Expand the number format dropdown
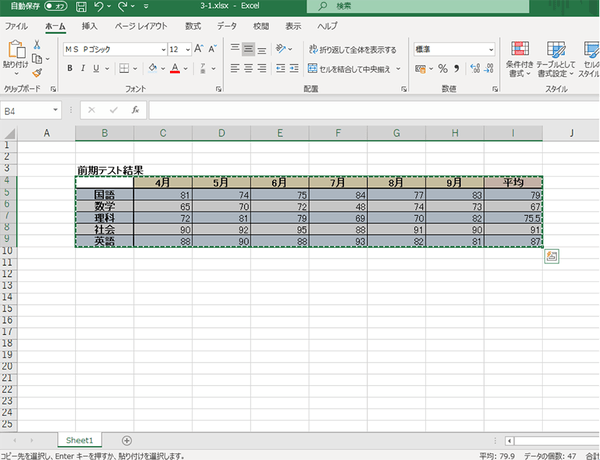Screen dimensions: 600x460 [490, 48]
